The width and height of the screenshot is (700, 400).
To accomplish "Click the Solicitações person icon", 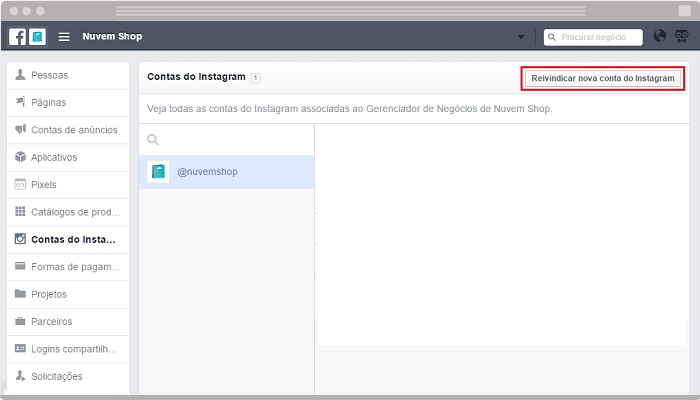I will pos(20,375).
